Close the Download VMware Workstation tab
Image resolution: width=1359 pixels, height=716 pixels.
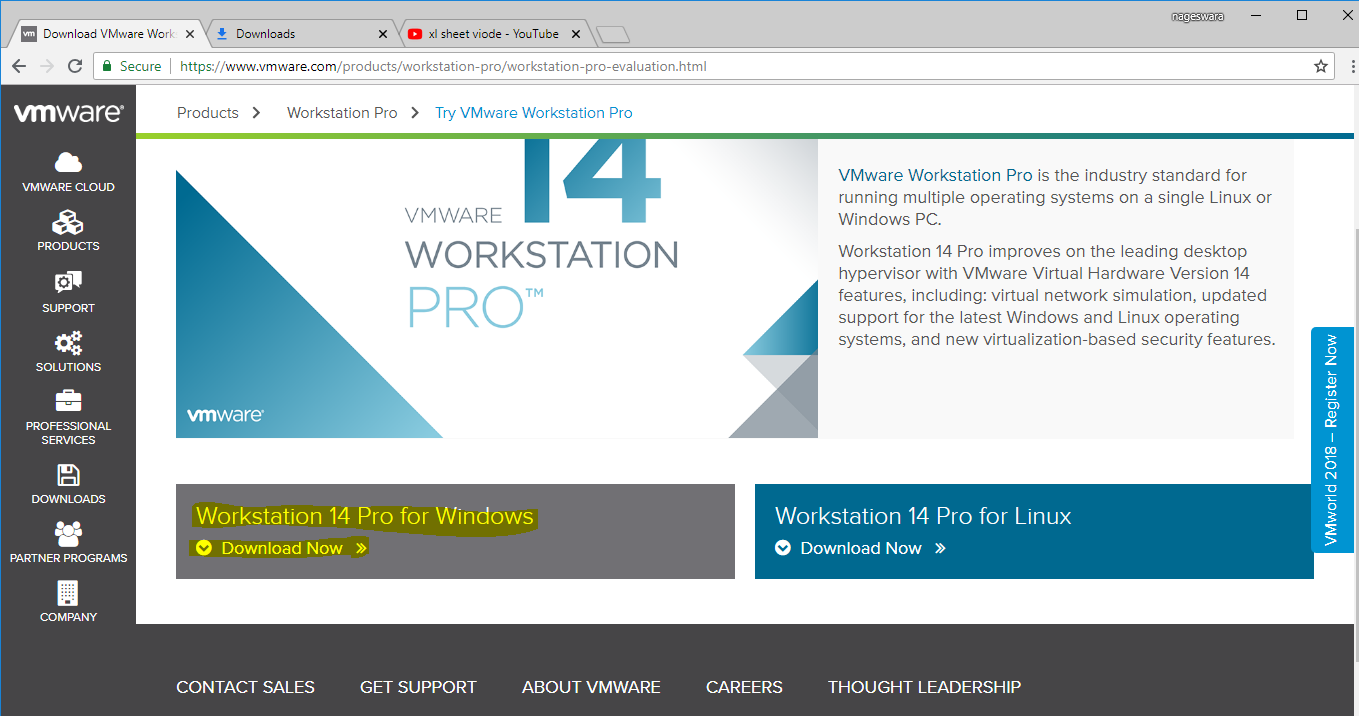click(190, 33)
